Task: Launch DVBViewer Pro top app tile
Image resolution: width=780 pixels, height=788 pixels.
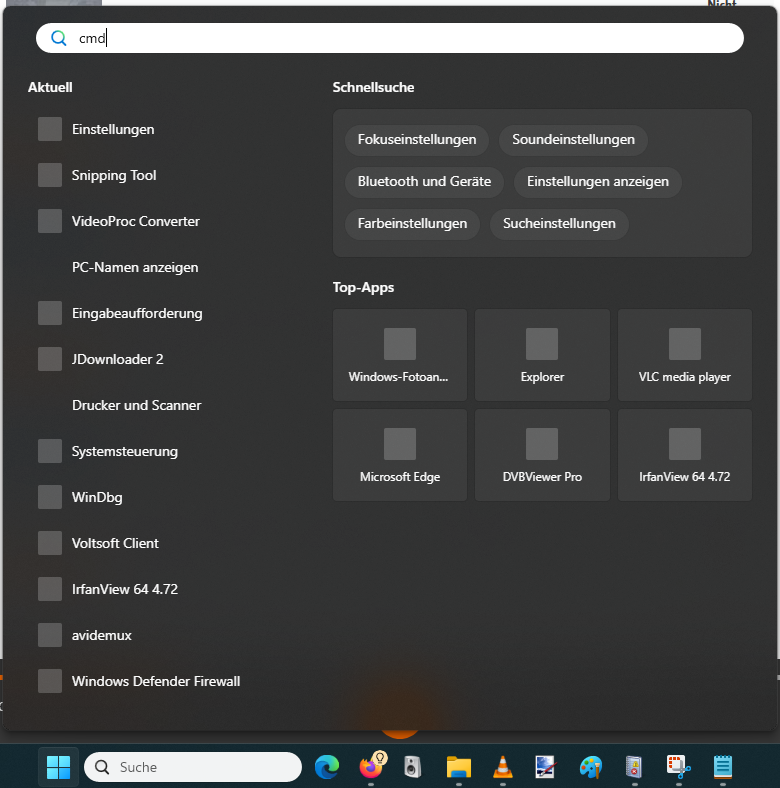Action: coord(542,455)
